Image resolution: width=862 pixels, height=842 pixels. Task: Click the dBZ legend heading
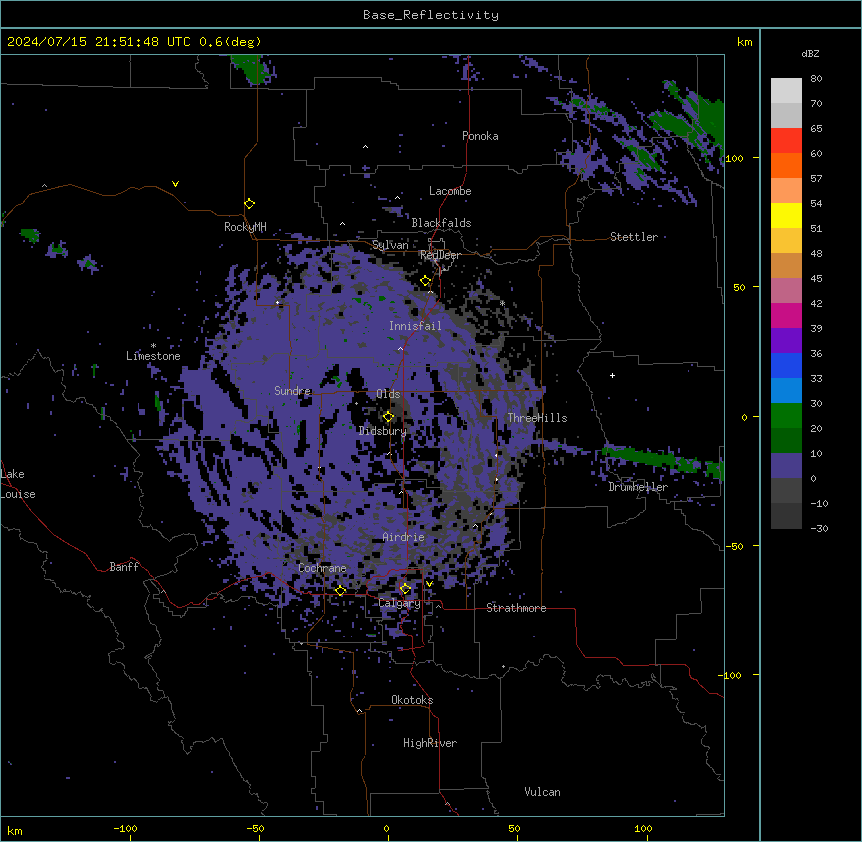pyautogui.click(x=810, y=53)
